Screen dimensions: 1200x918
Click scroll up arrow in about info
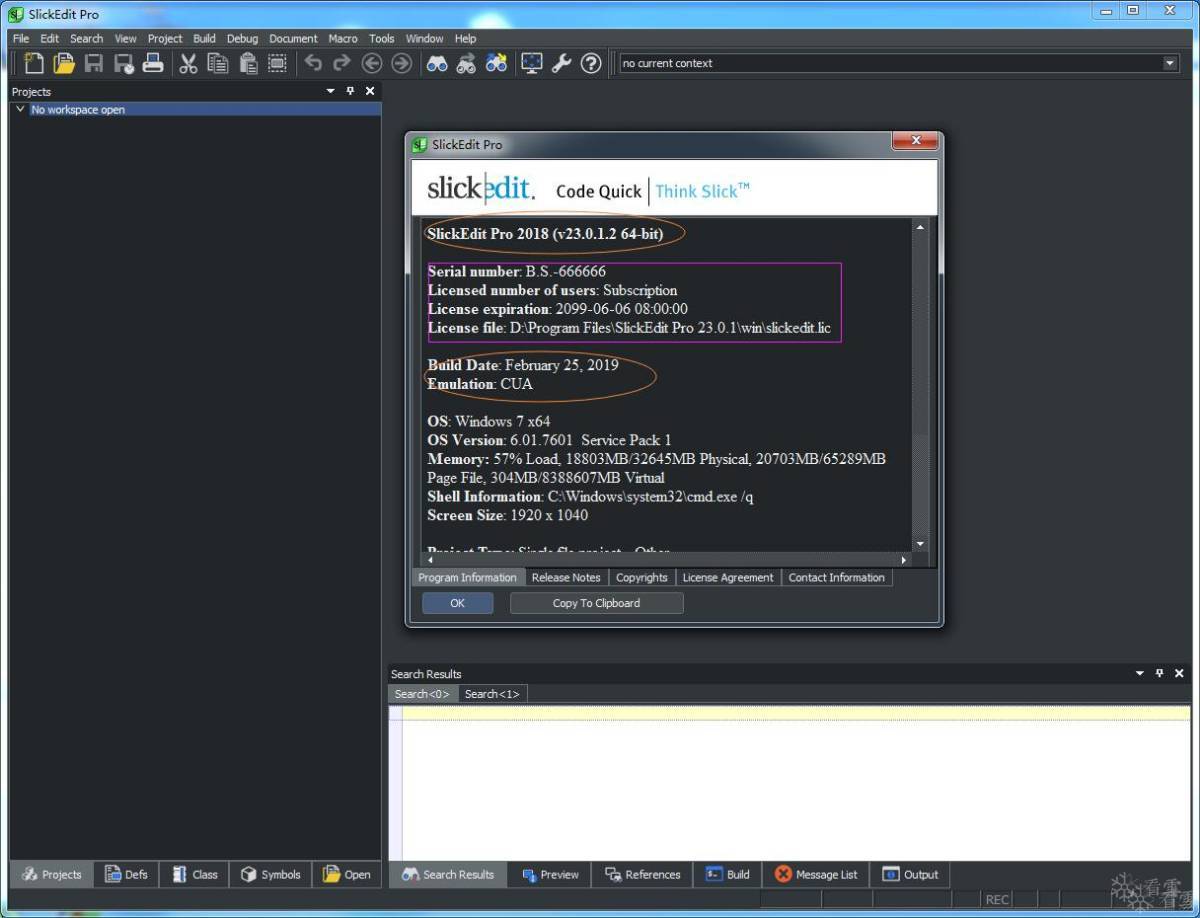(920, 227)
